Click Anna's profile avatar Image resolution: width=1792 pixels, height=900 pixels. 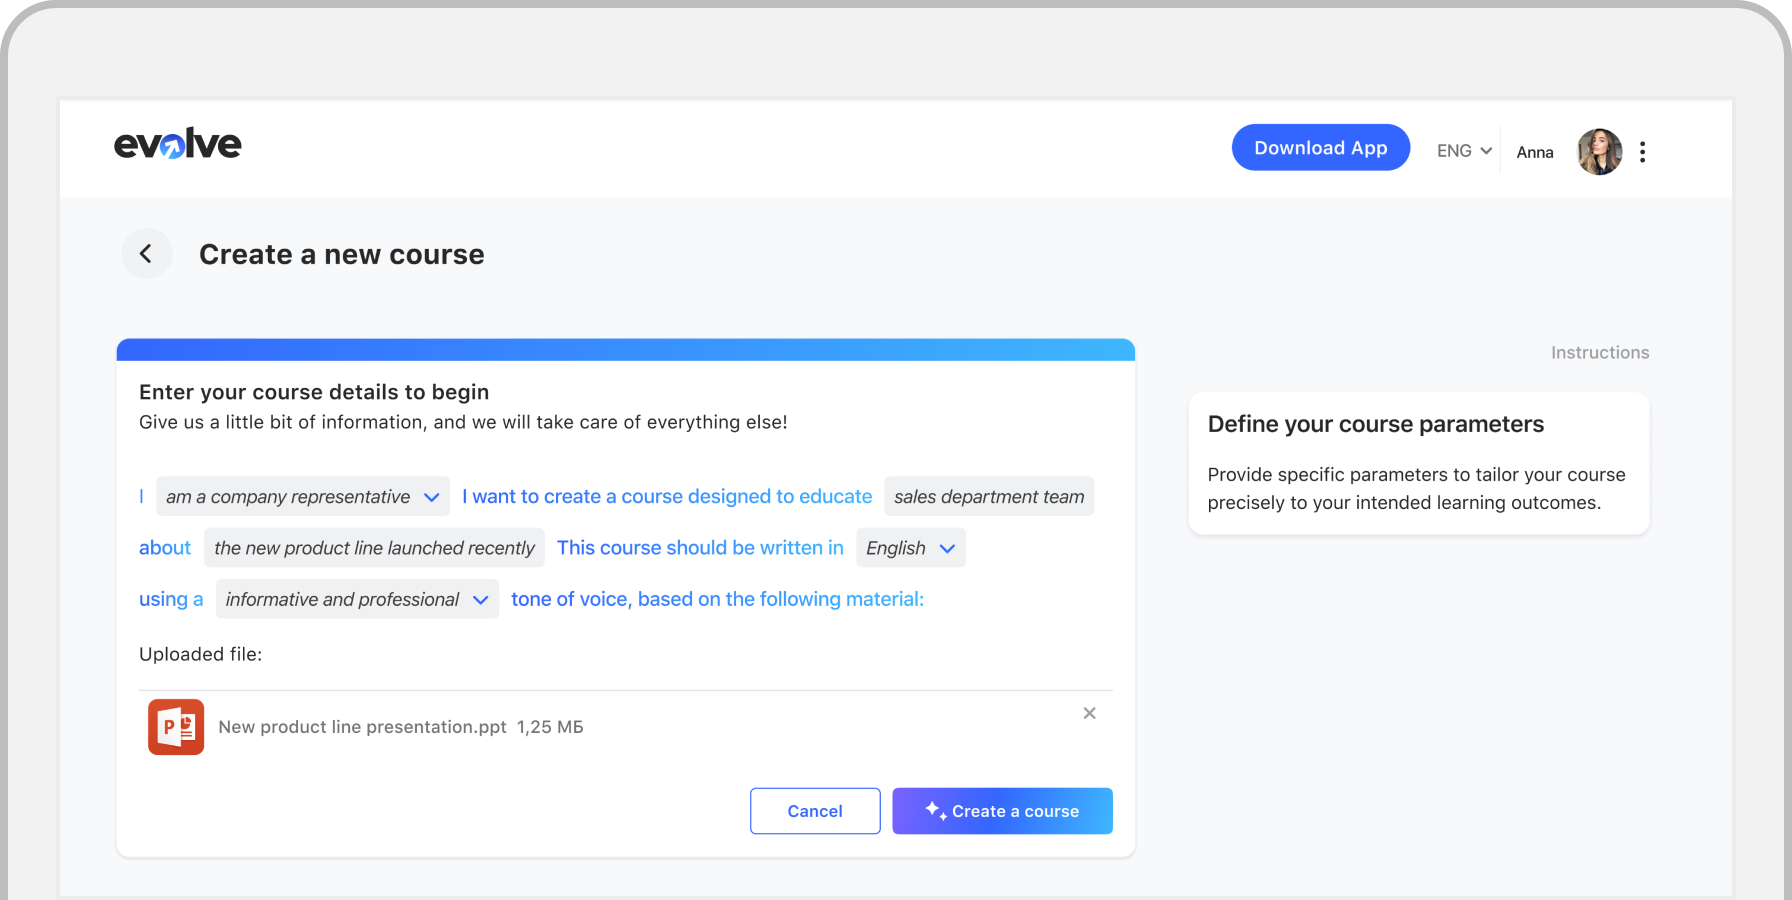[x=1599, y=152]
